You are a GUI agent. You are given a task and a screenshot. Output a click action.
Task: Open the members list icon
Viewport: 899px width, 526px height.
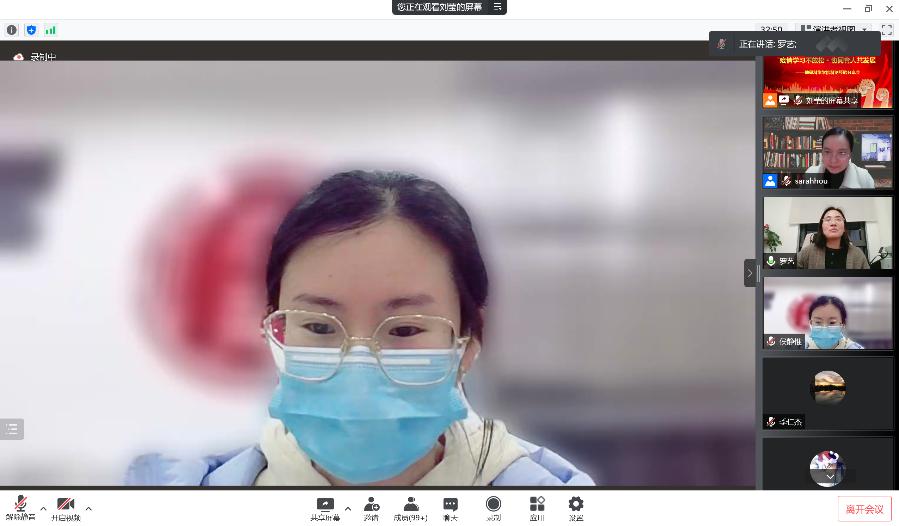[x=410, y=505]
